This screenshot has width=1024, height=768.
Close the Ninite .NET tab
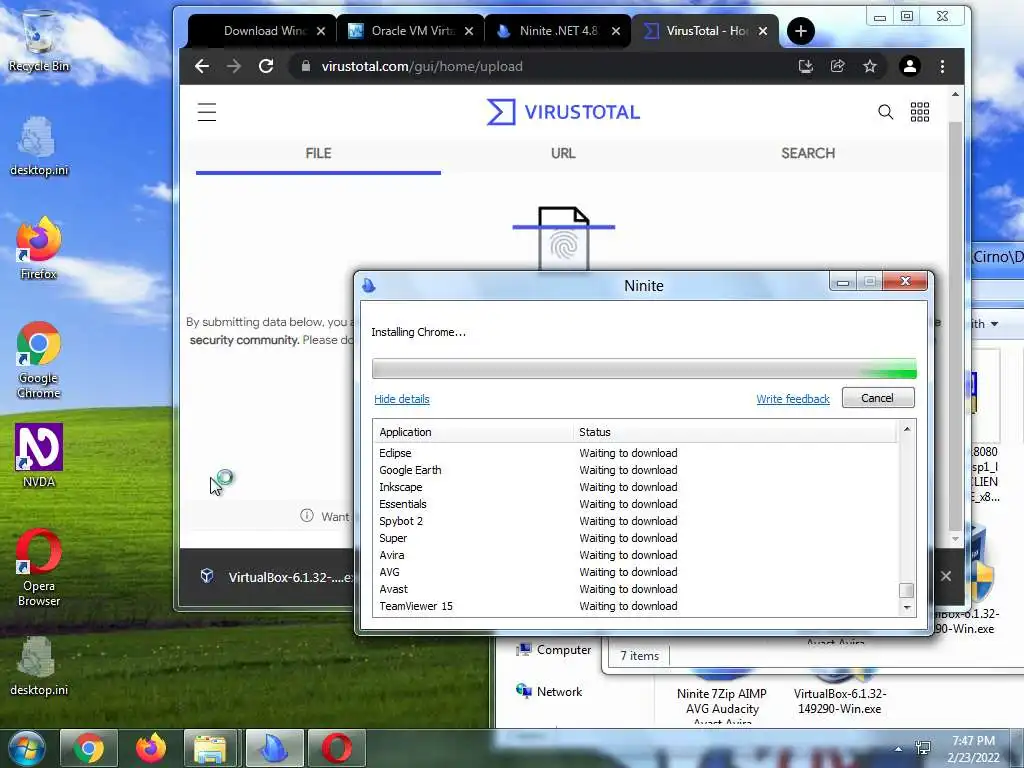pyautogui.click(x=616, y=31)
